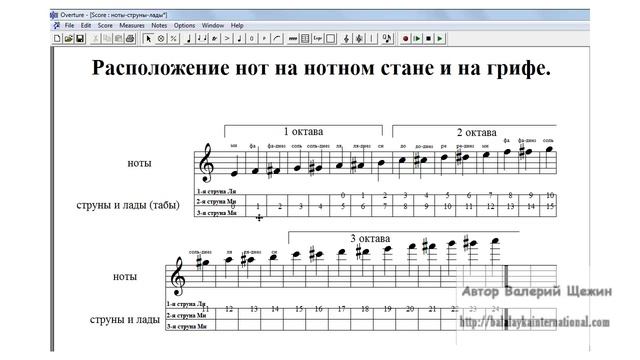Stop playback with square button
640x360 pixels.
coord(428,39)
